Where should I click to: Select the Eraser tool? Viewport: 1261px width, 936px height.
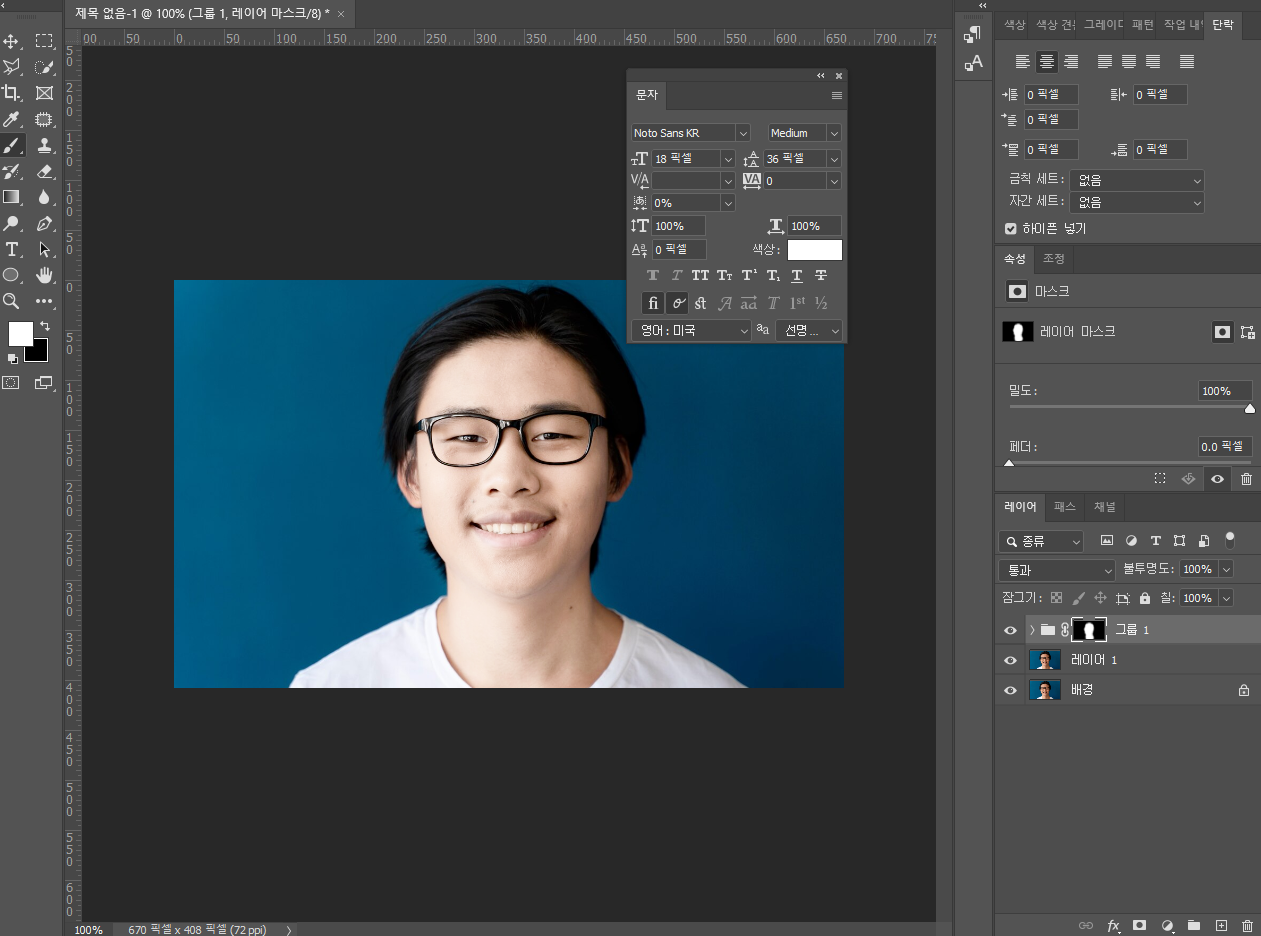[x=44, y=171]
